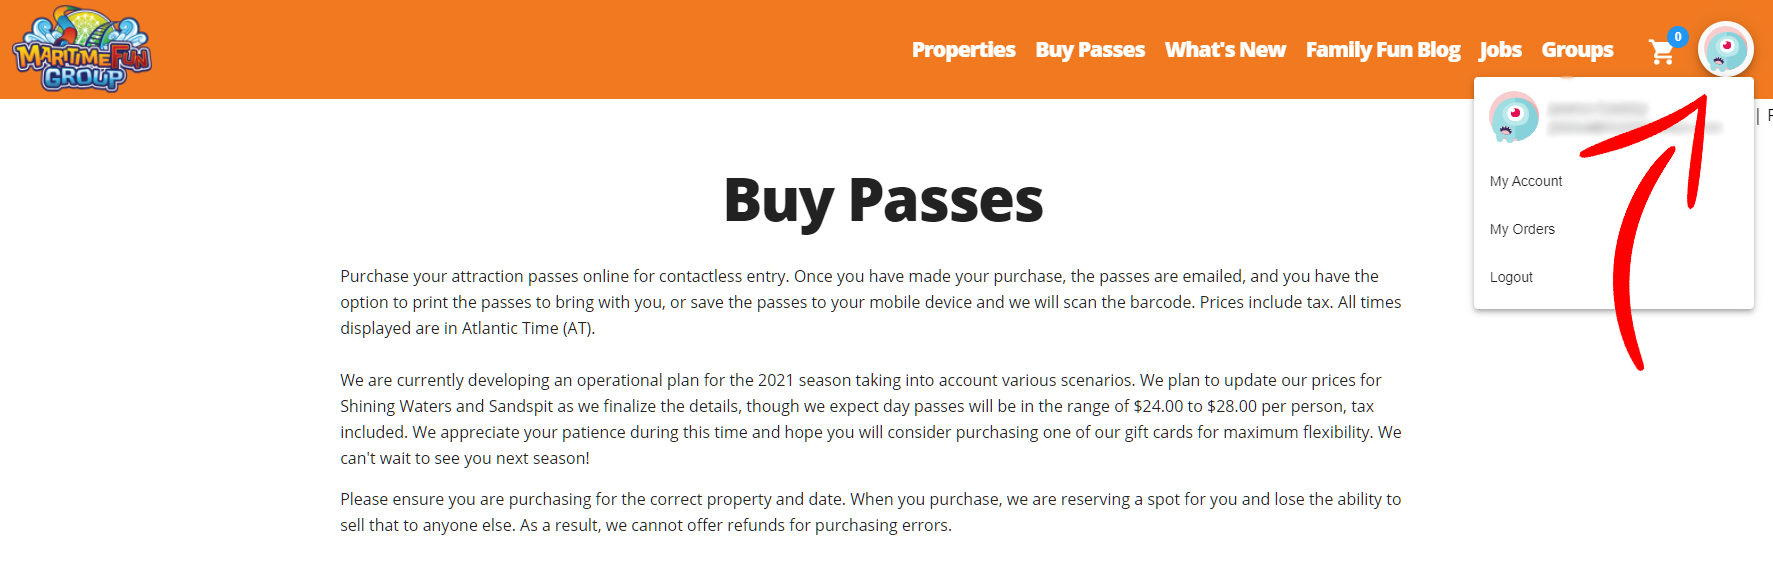Open the shopping cart icon
1773x577 pixels.
click(1661, 52)
